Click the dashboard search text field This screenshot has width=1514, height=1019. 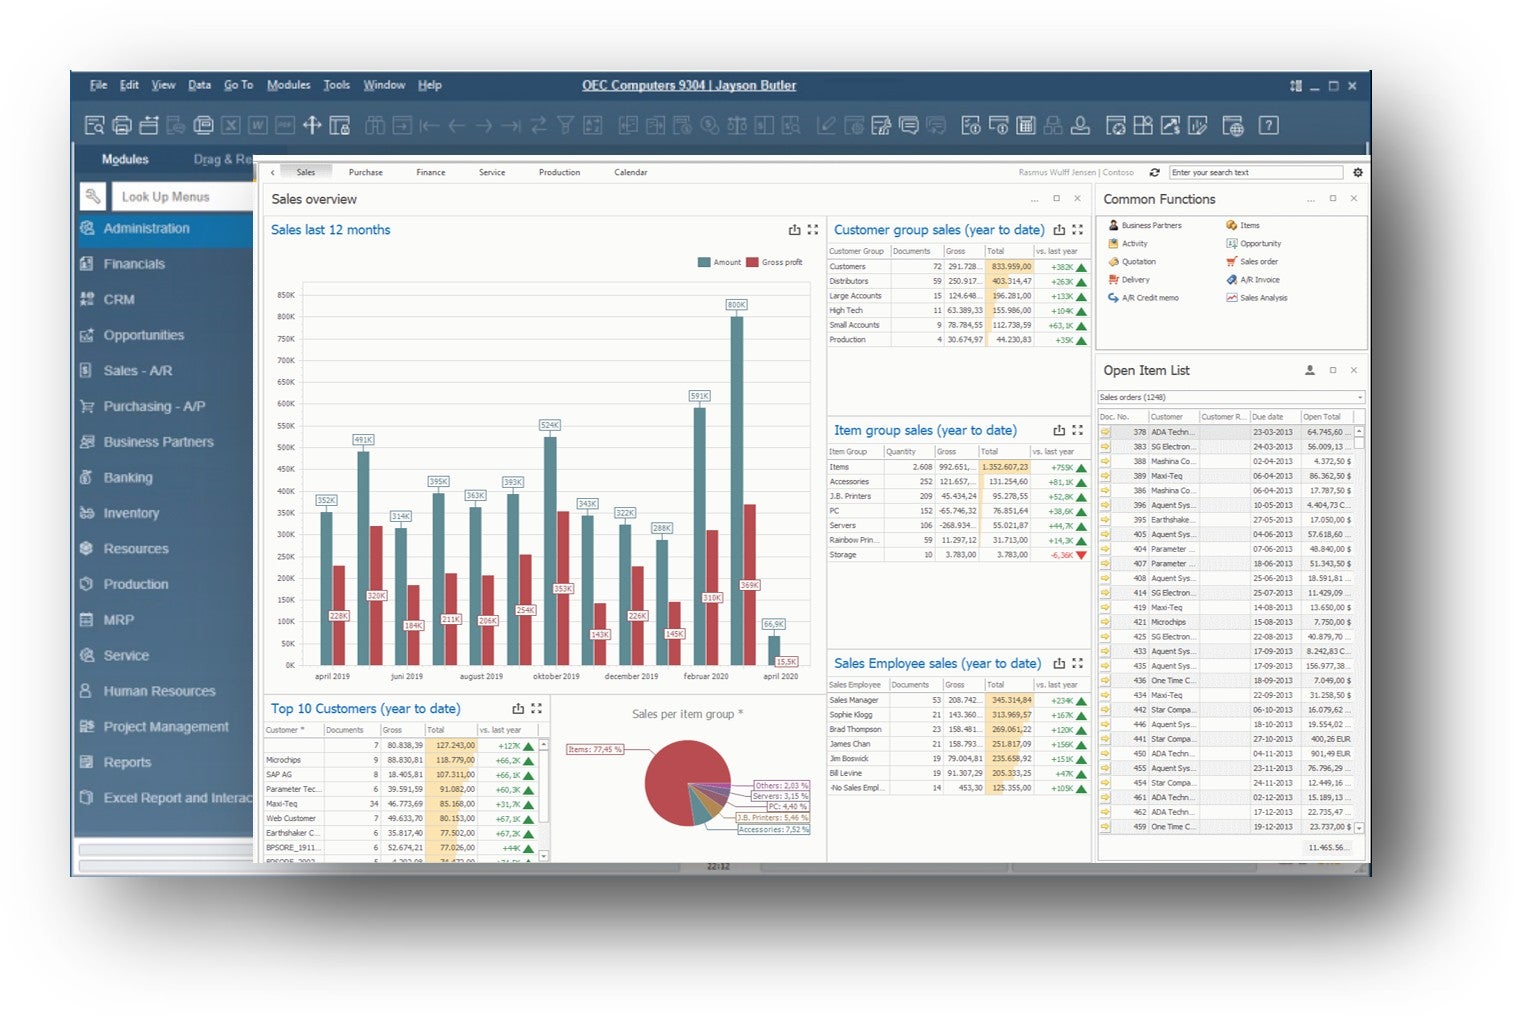point(1256,172)
